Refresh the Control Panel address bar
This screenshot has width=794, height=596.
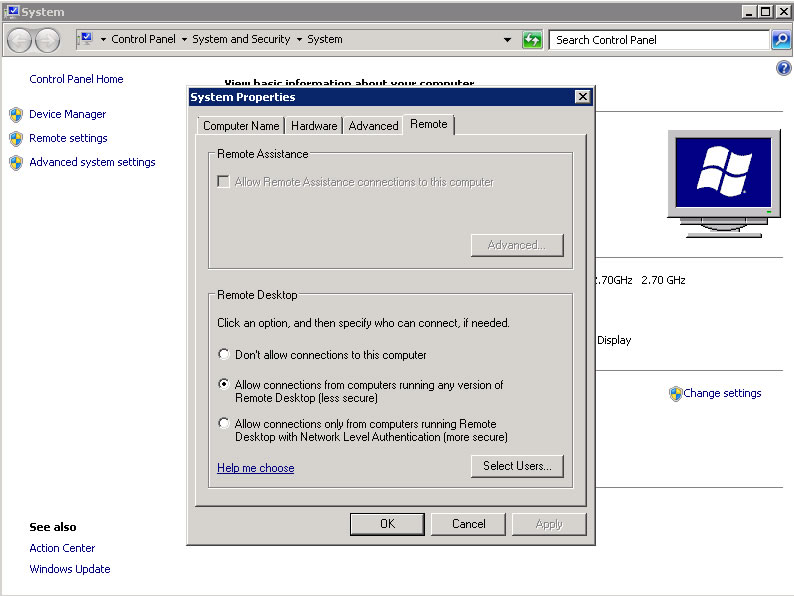(532, 39)
